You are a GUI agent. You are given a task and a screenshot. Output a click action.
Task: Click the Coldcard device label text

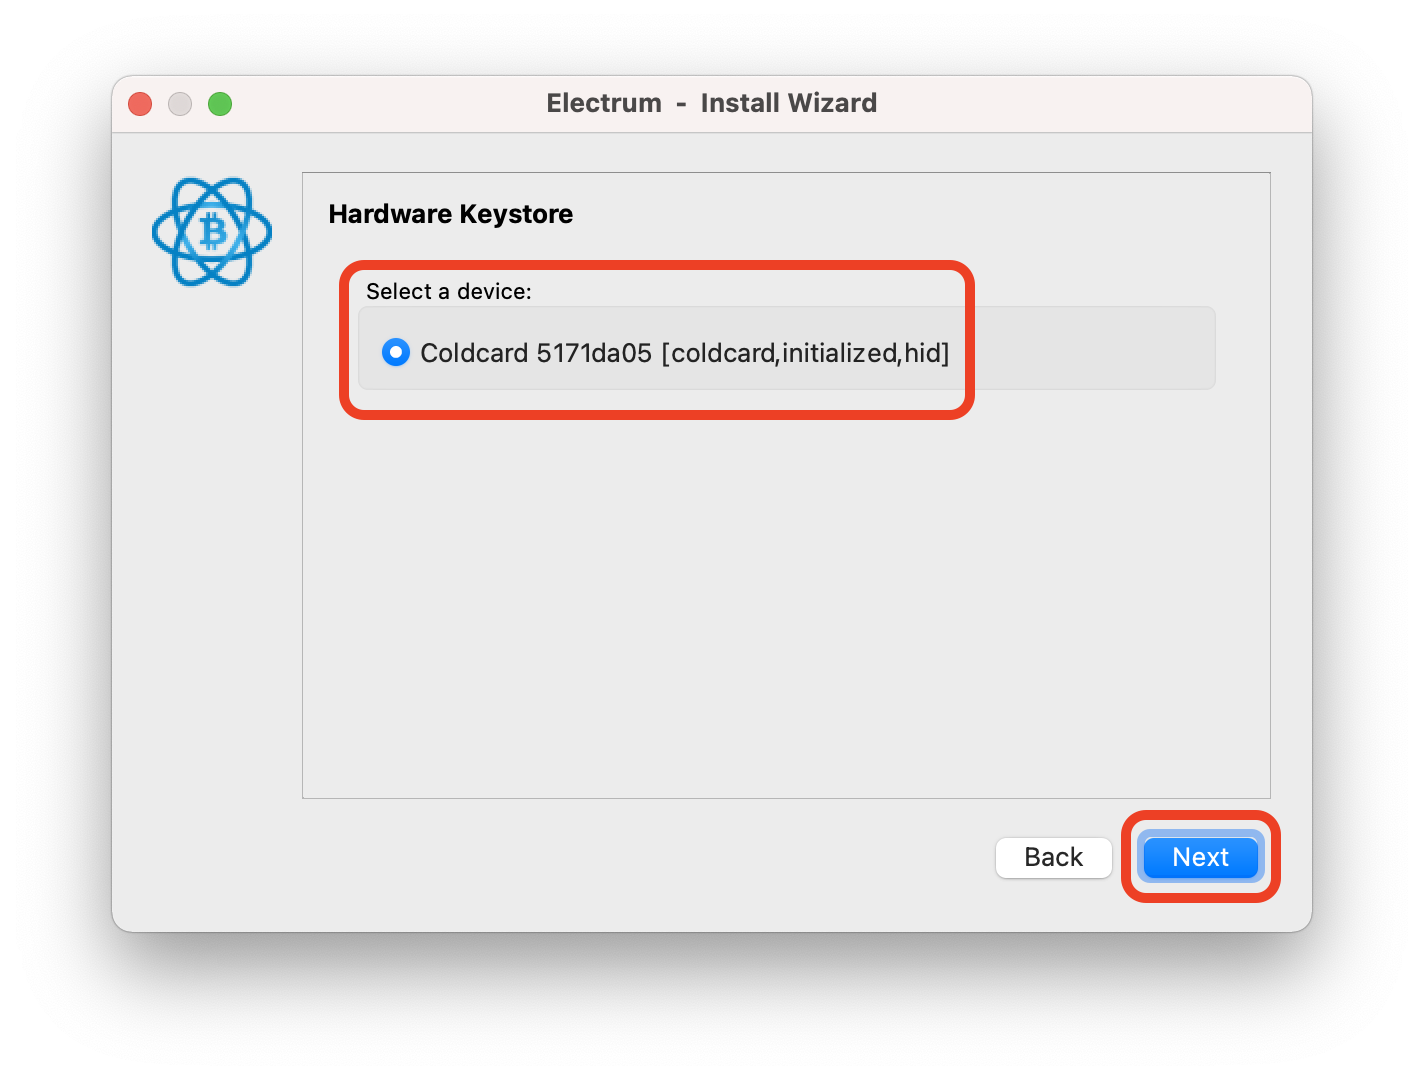click(x=685, y=353)
